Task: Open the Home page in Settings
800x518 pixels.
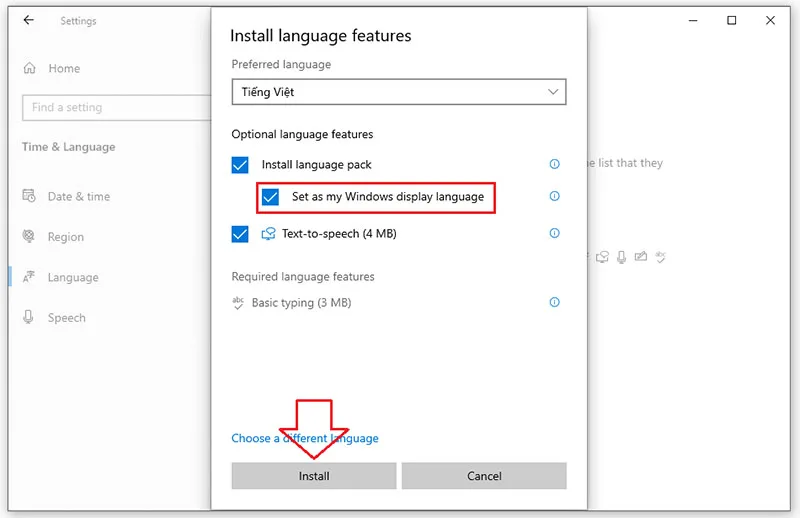Action: (x=51, y=68)
